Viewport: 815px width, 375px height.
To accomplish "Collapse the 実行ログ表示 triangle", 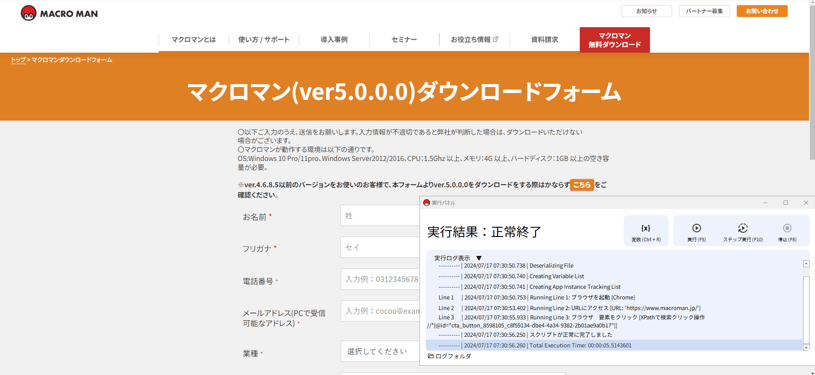I will tap(479, 258).
